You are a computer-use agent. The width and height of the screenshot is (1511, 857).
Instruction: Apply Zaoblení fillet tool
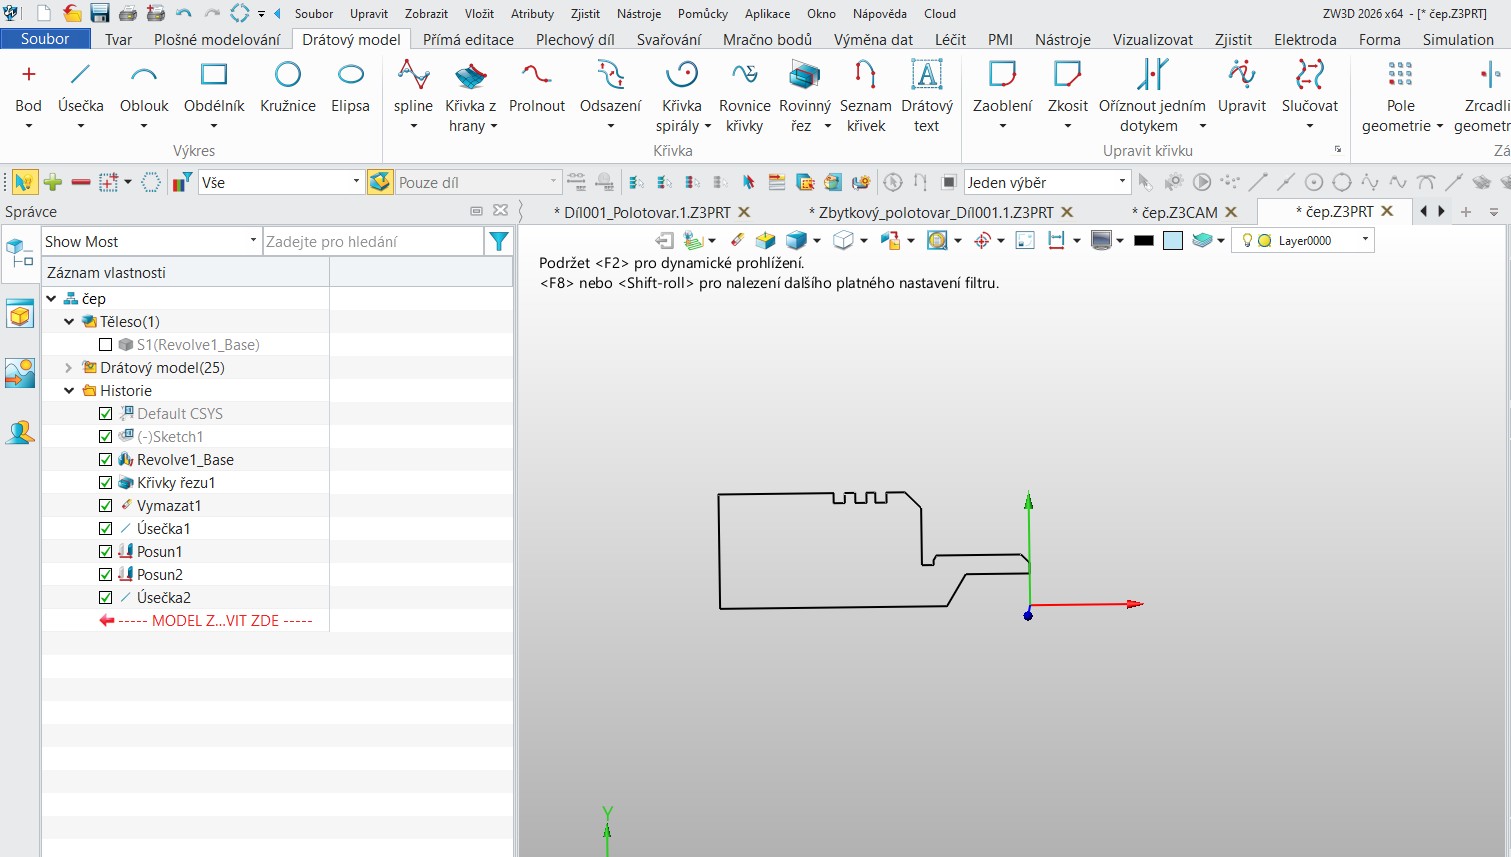click(x=1002, y=88)
